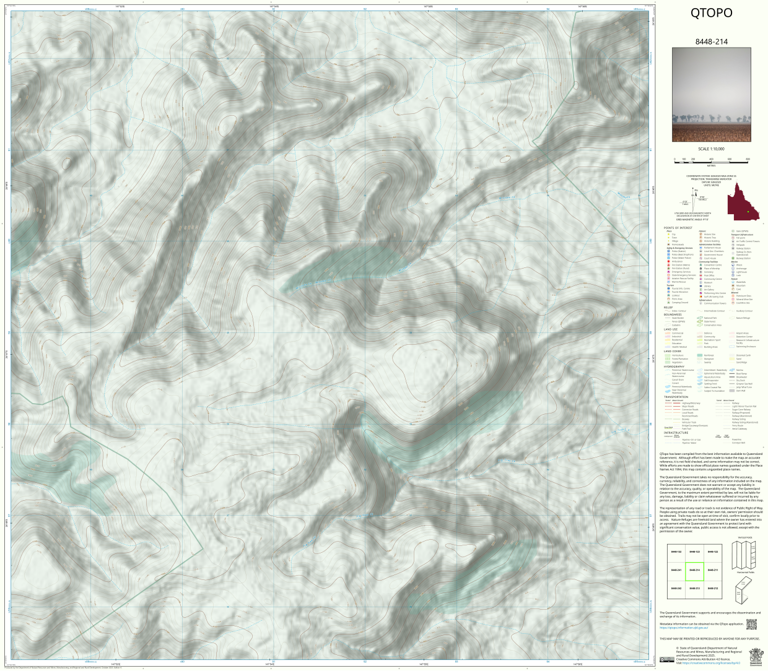This screenshot has height=671, width=768.
Task: Click the POINTS OF INTEREST legend heading
Action: [678, 228]
